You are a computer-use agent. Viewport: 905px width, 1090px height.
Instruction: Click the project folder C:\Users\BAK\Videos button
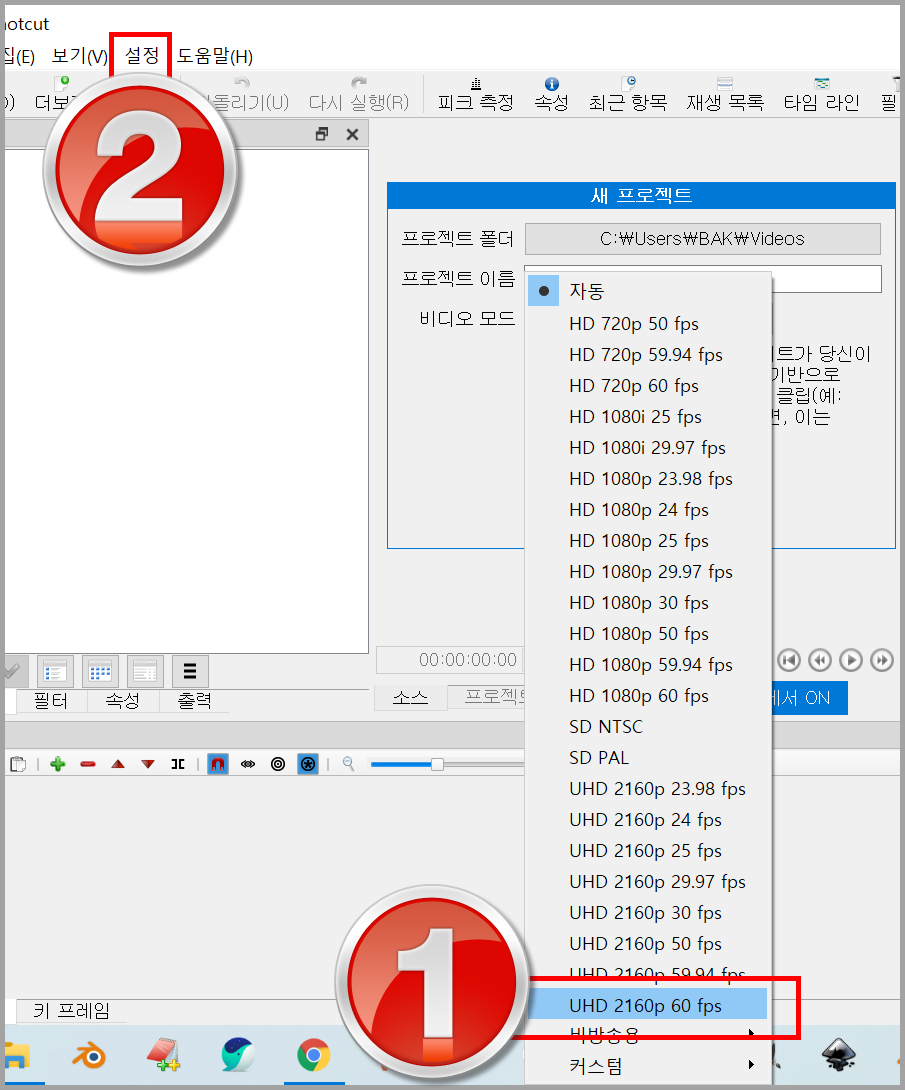click(x=703, y=239)
